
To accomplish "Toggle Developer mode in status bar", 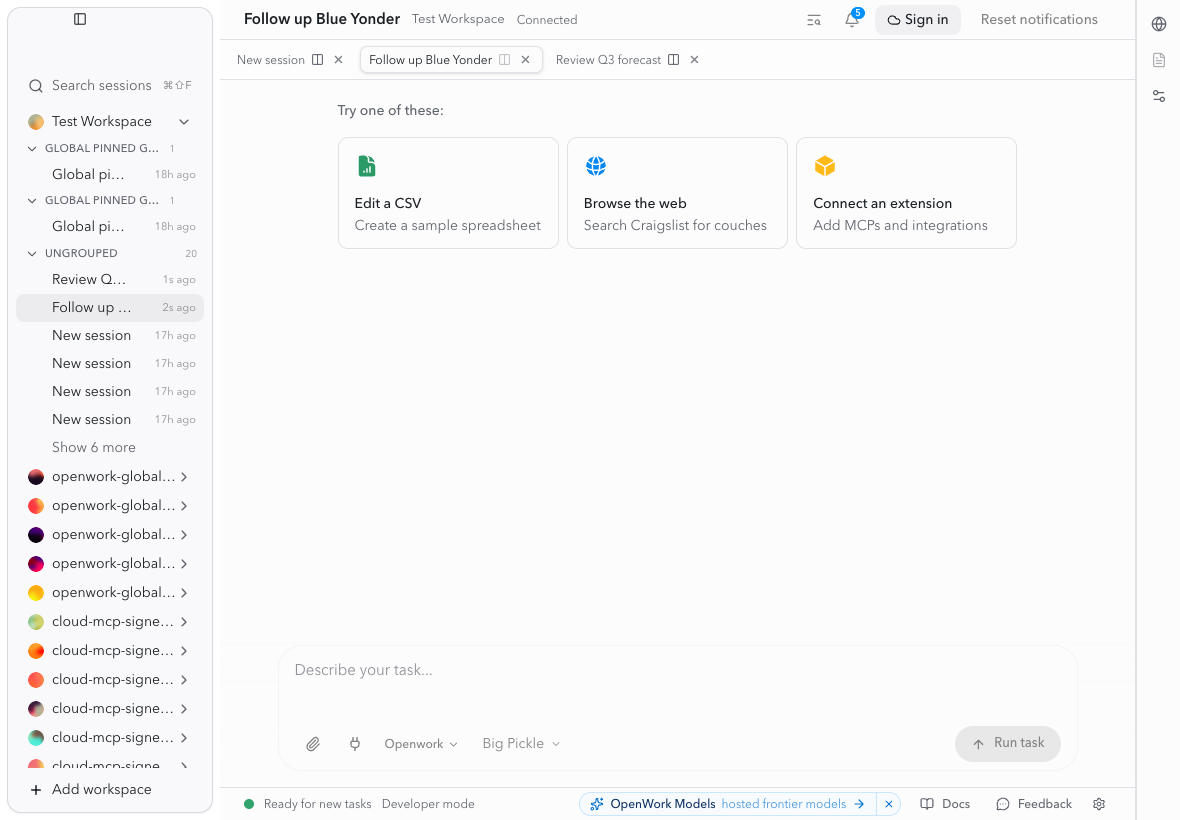I will 428,804.
